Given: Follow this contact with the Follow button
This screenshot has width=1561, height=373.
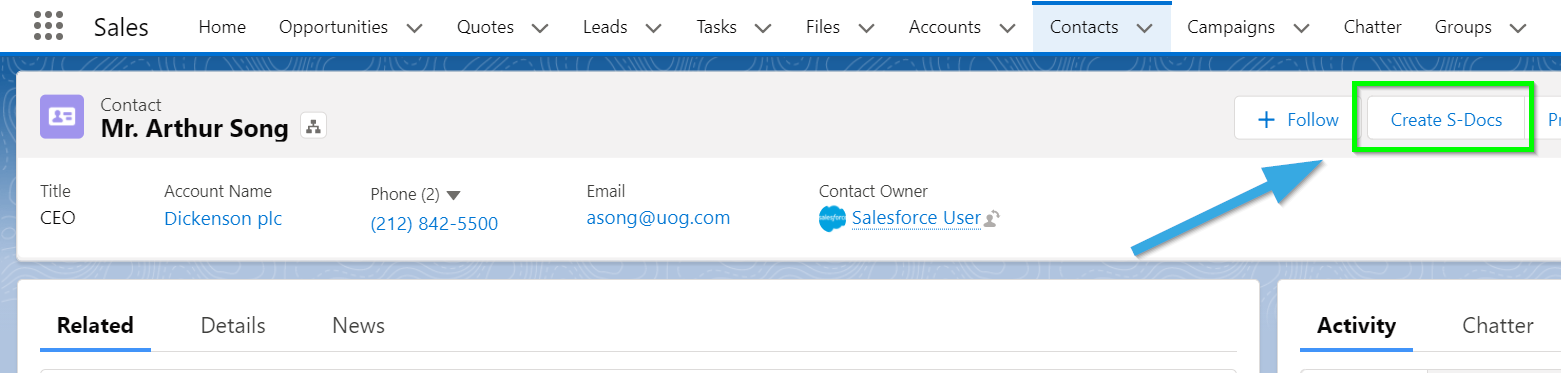Looking at the screenshot, I should (x=1297, y=120).
